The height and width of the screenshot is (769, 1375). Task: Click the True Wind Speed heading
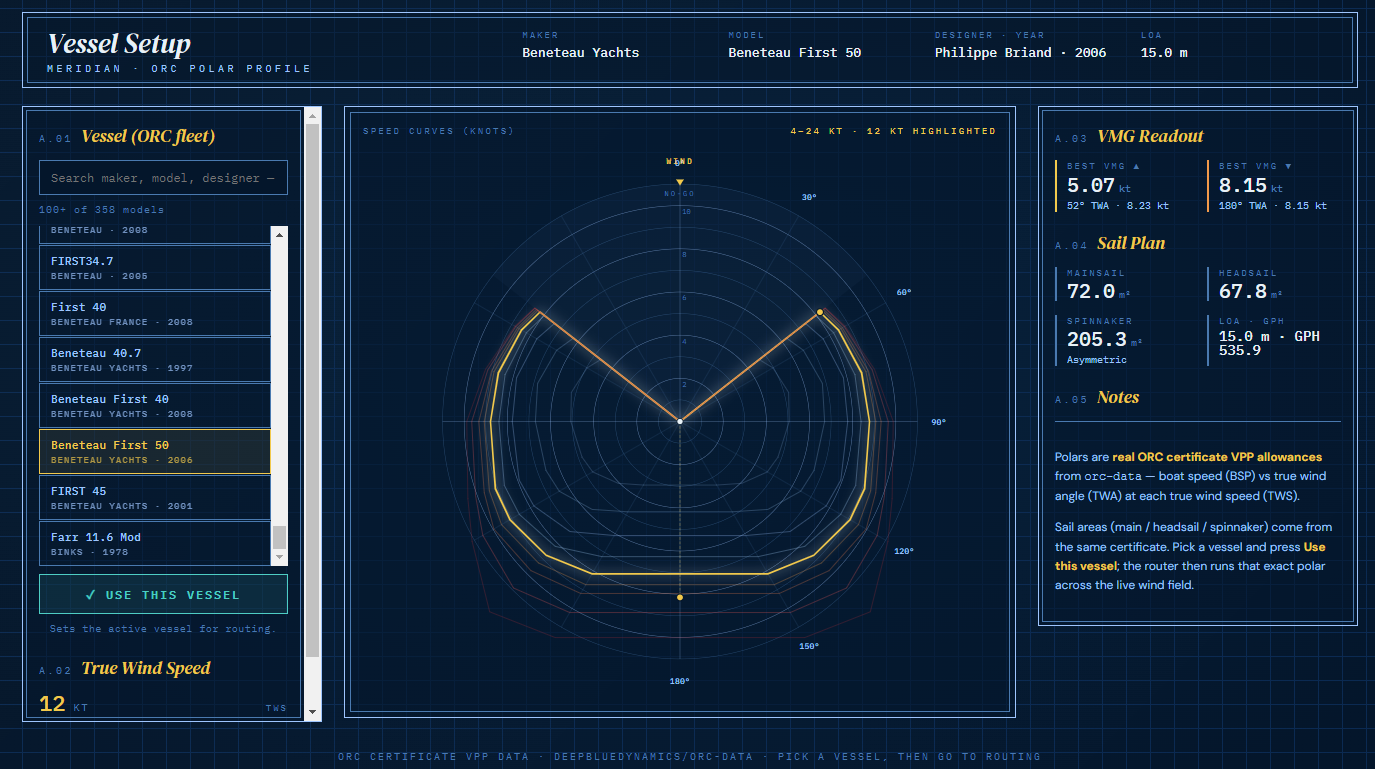tap(146, 668)
